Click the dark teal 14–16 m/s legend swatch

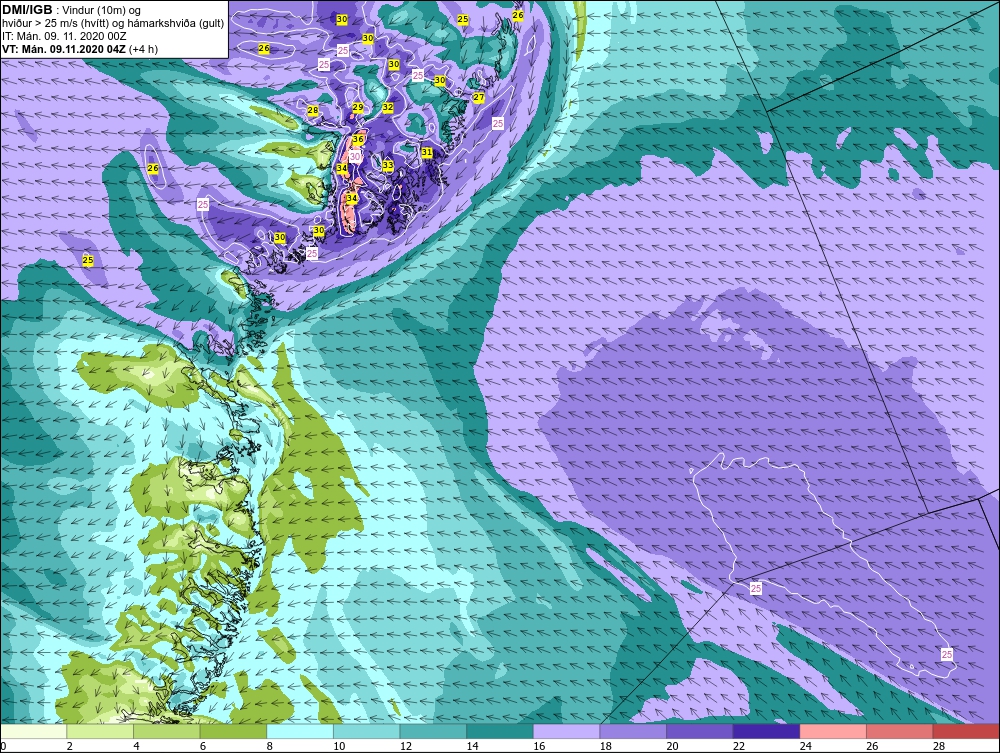point(499,731)
